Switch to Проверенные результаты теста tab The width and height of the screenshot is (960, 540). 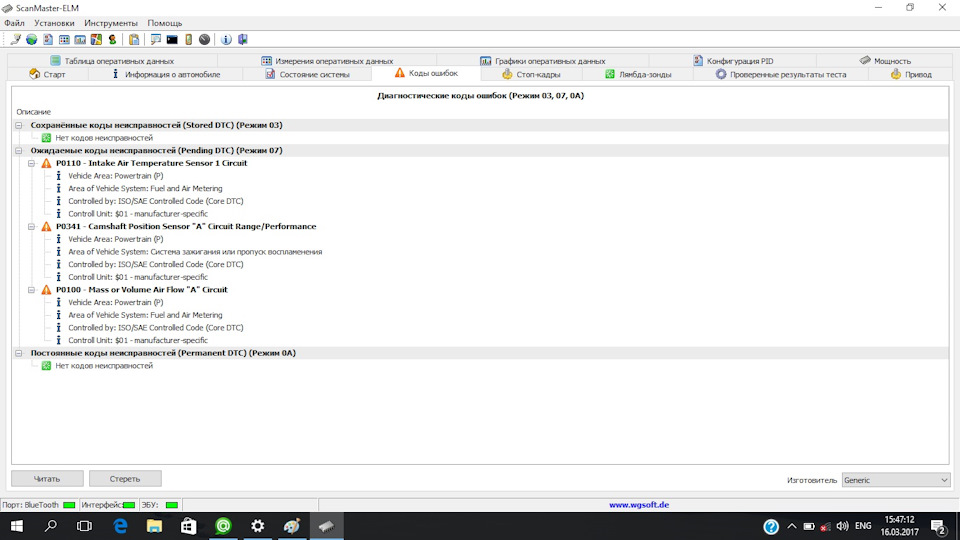[x=781, y=74]
